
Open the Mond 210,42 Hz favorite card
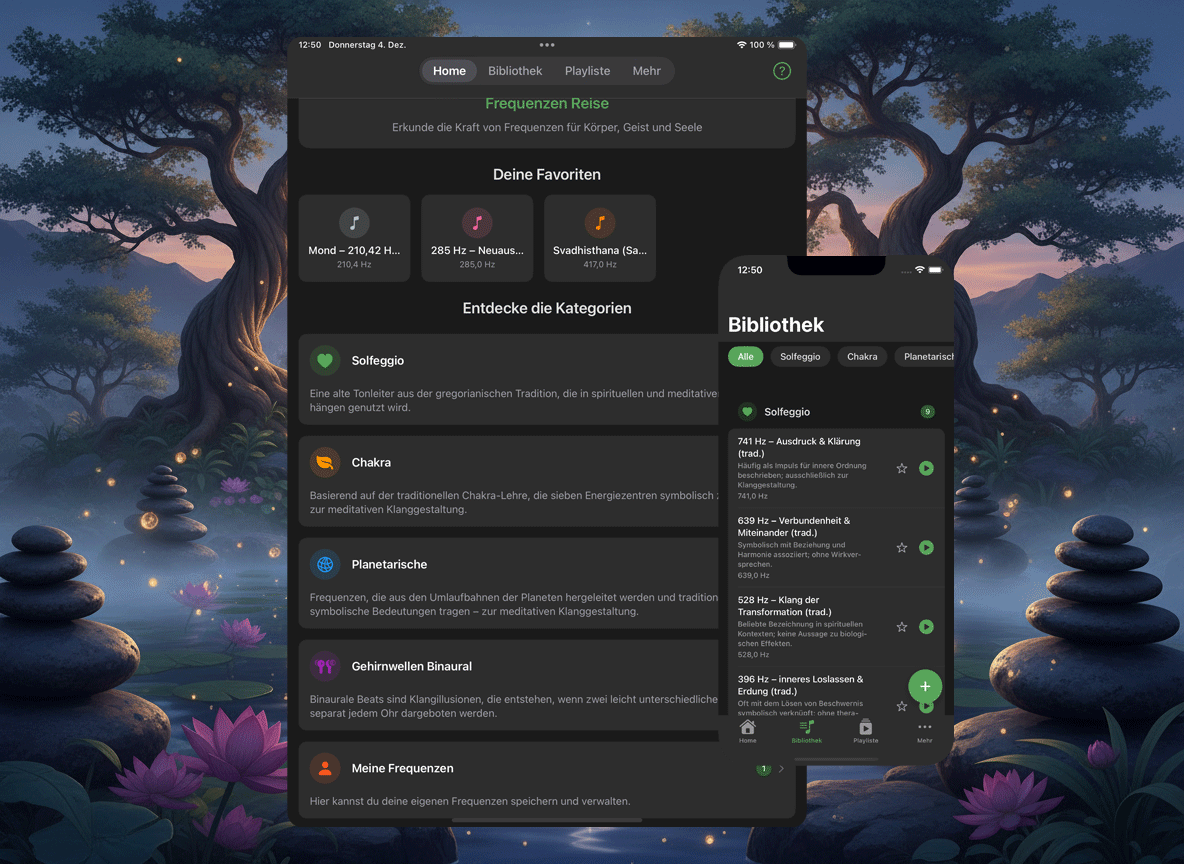(354, 238)
